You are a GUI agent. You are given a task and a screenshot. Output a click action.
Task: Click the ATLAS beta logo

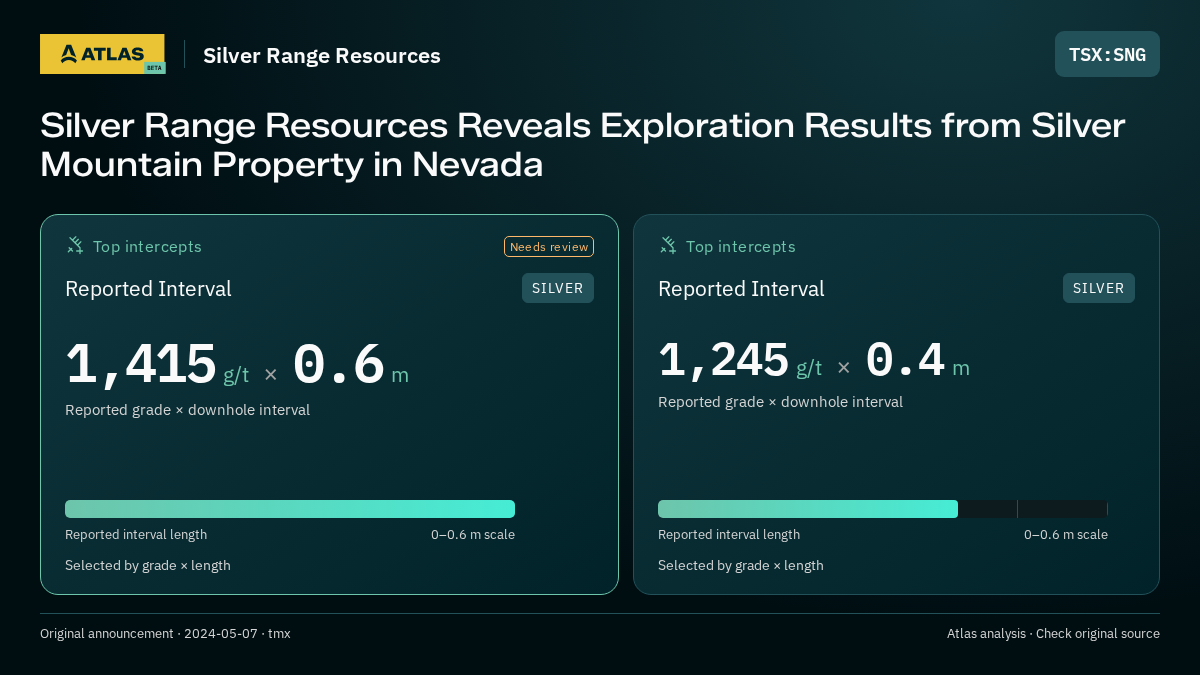[x=102, y=54]
